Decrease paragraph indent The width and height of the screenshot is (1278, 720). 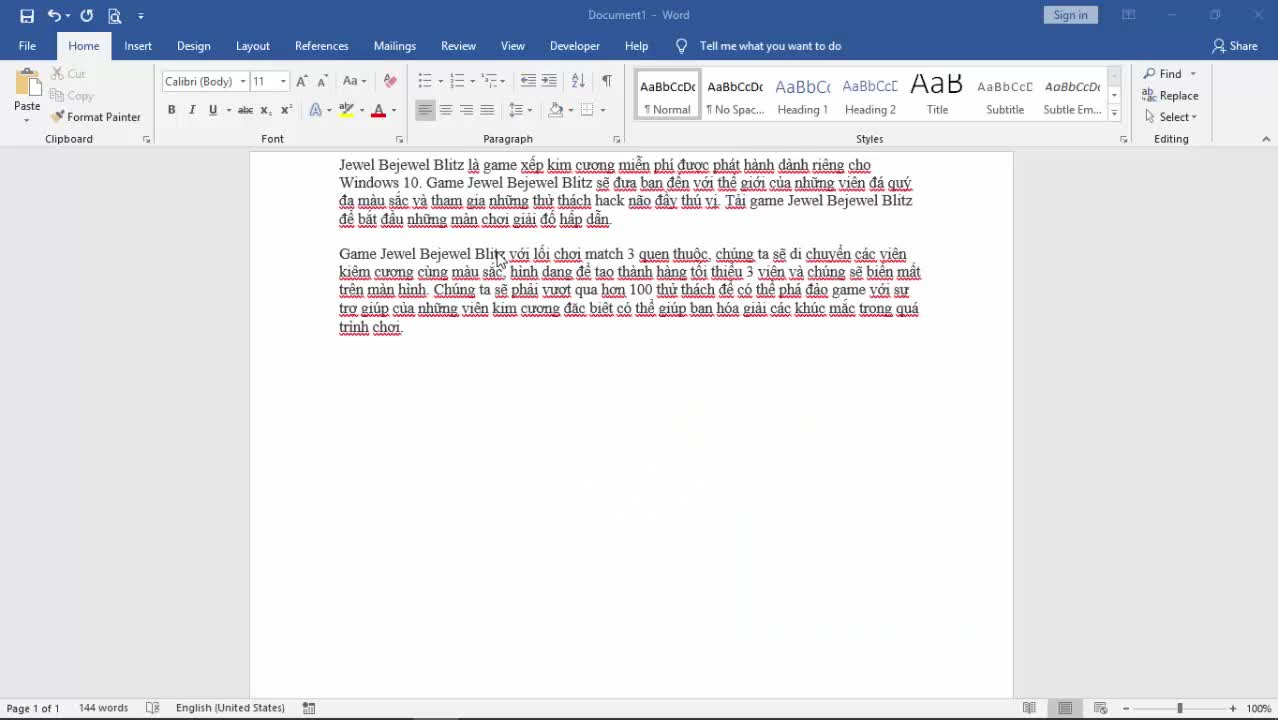coord(528,81)
